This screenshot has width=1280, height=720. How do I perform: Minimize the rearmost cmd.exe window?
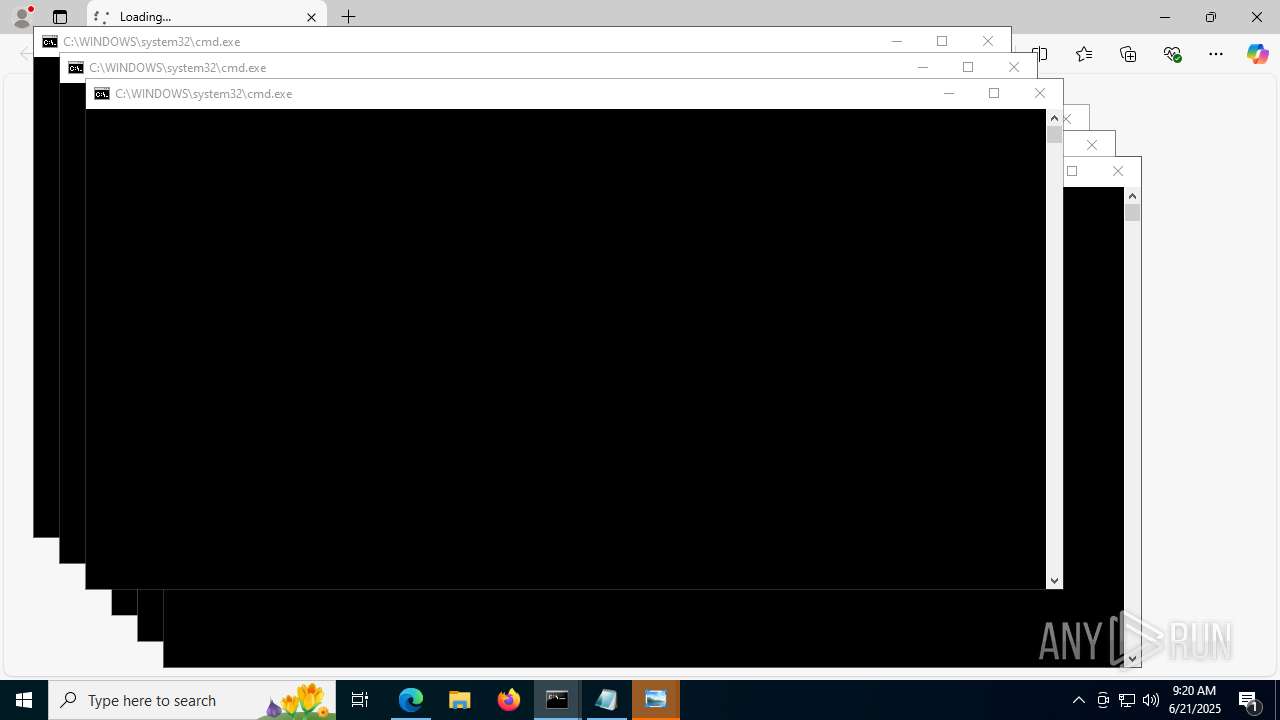(897, 41)
